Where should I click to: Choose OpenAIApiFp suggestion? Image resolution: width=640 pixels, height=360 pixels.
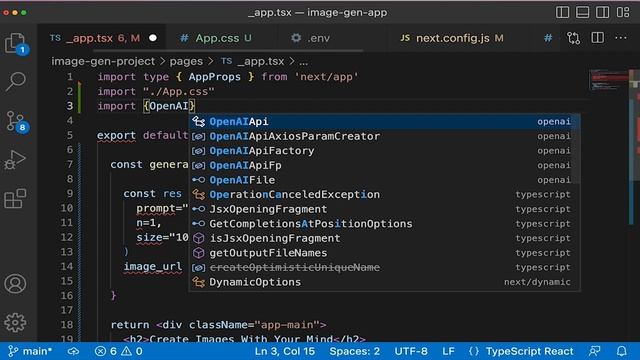click(384, 165)
